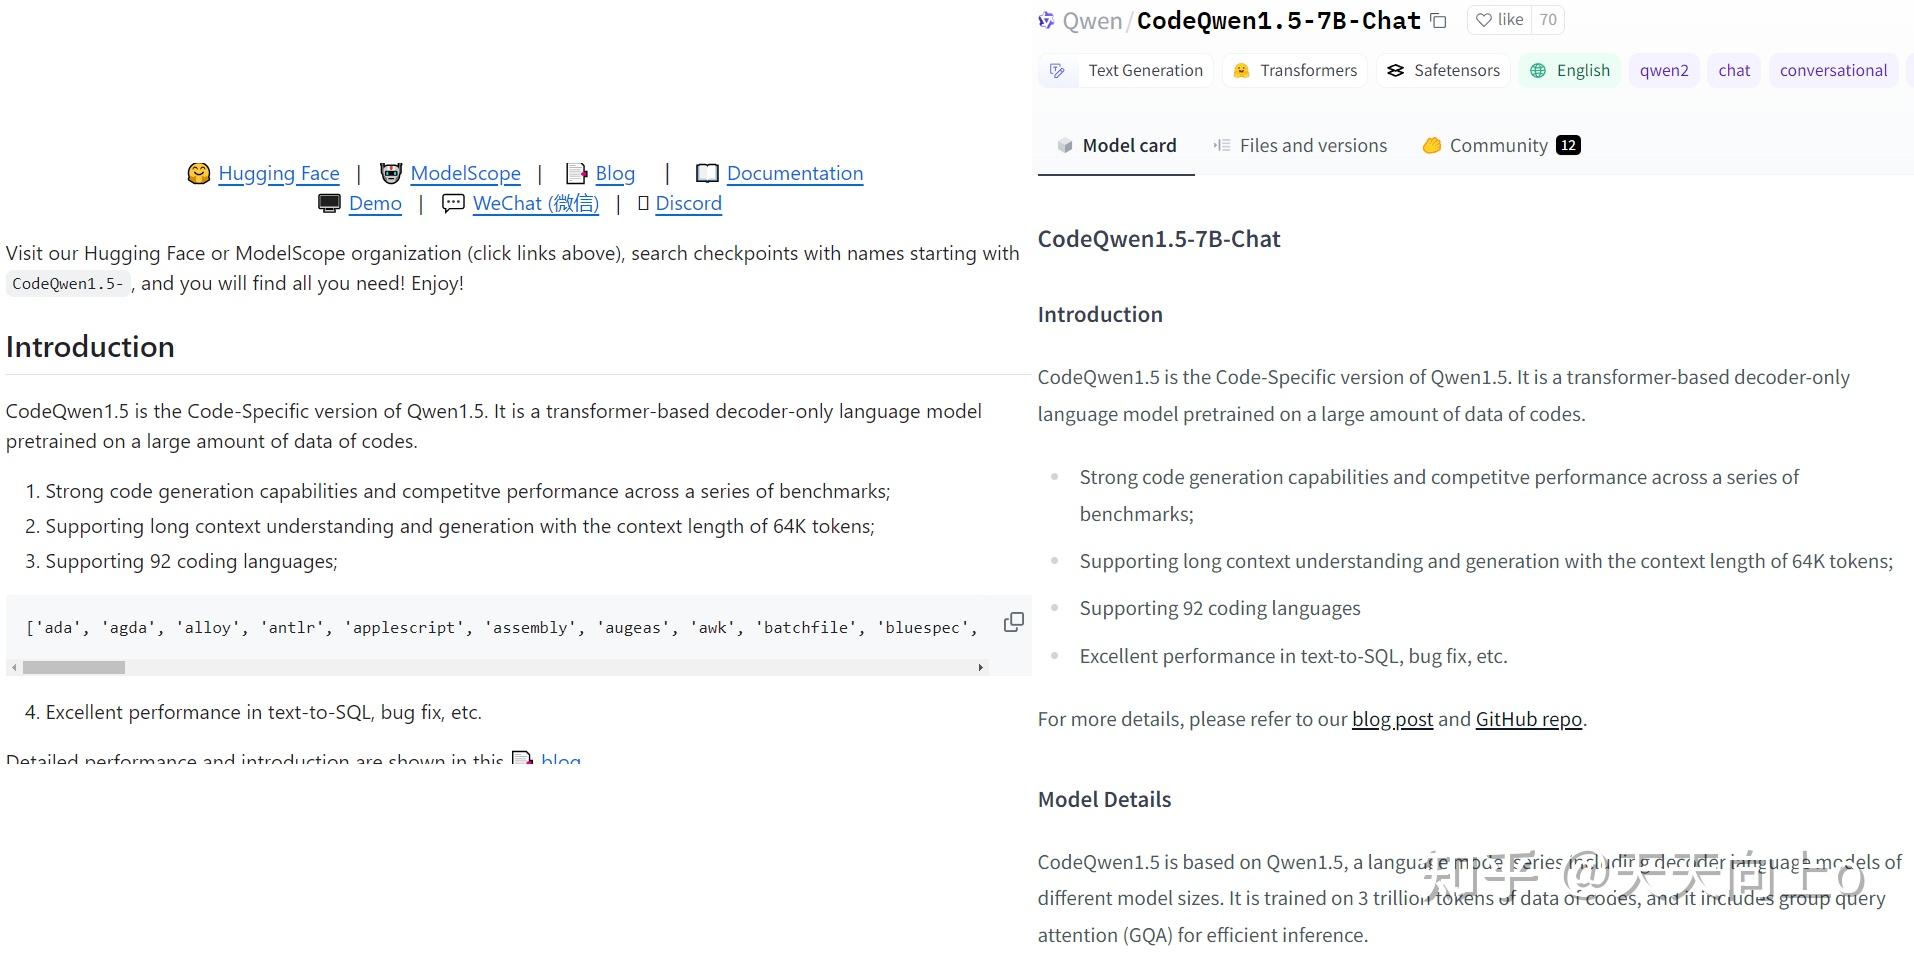Click the Text Generation tag icon

(1057, 70)
